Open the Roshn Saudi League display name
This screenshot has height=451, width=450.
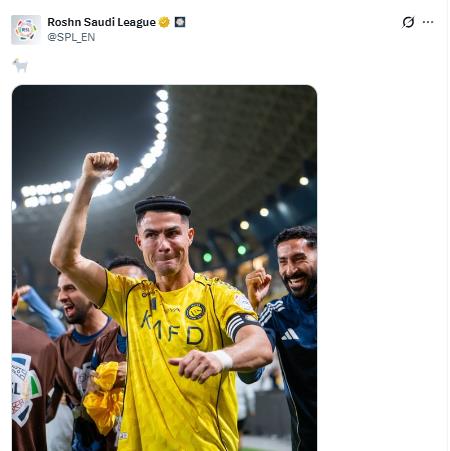click(101, 22)
